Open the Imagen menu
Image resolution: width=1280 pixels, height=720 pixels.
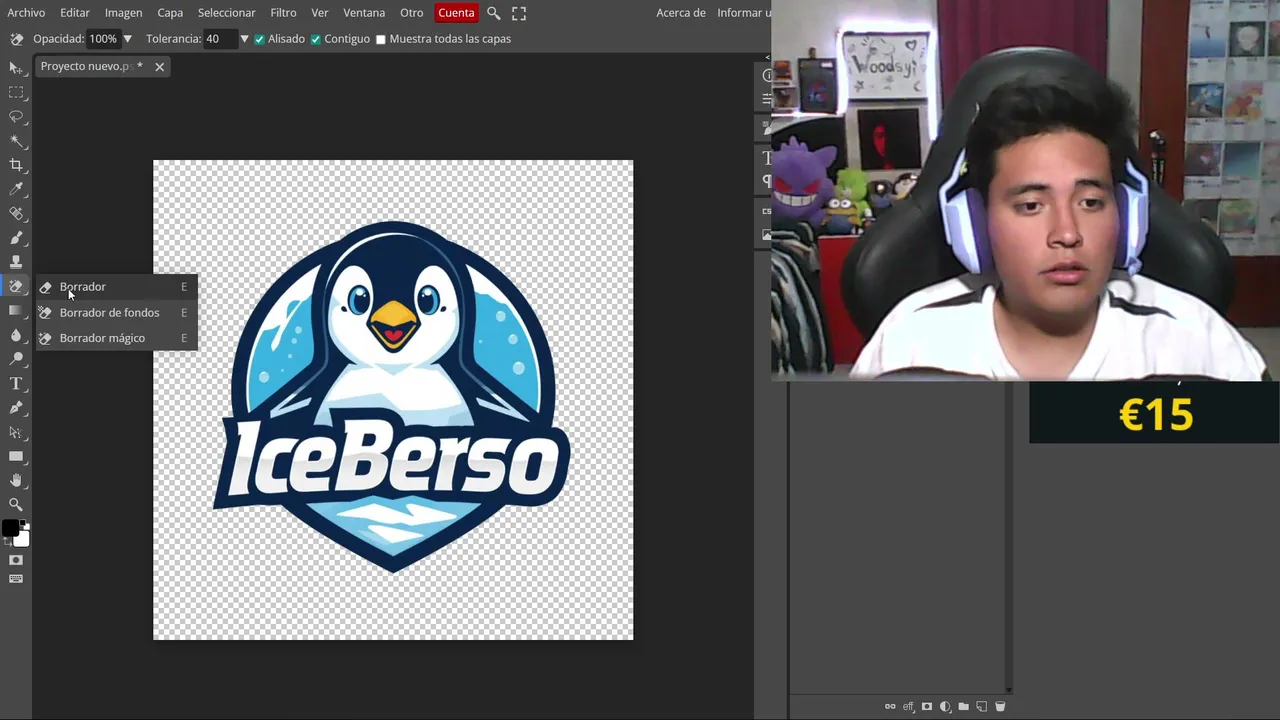pos(123,13)
